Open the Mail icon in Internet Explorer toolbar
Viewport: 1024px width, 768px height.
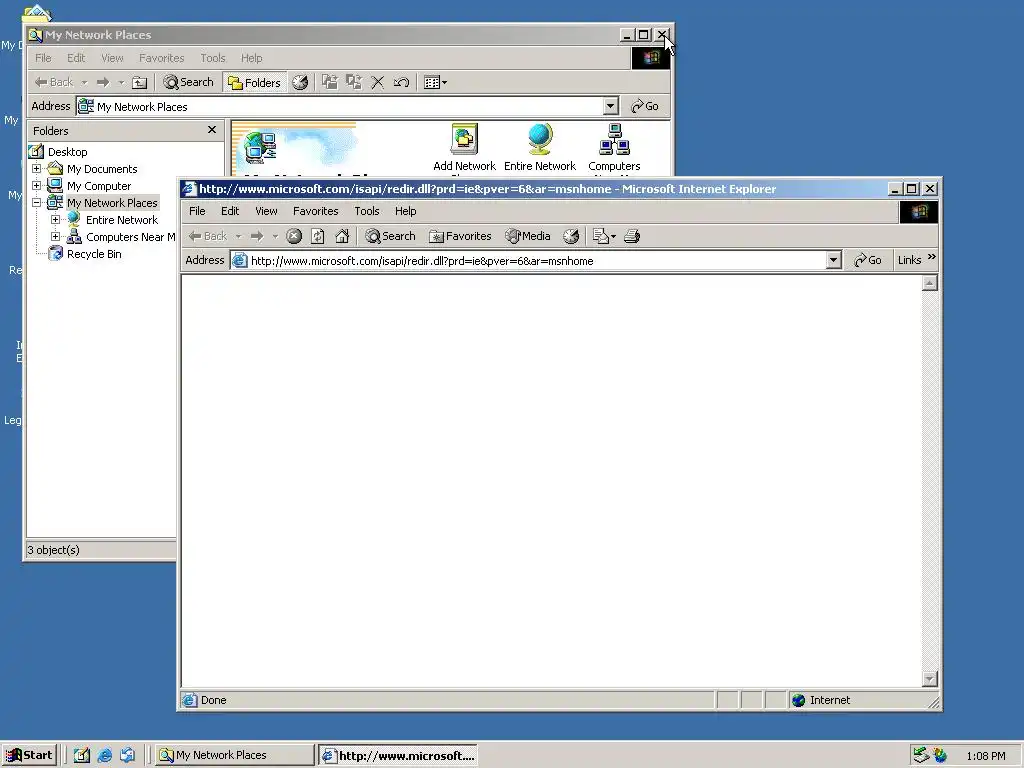pyautogui.click(x=601, y=236)
